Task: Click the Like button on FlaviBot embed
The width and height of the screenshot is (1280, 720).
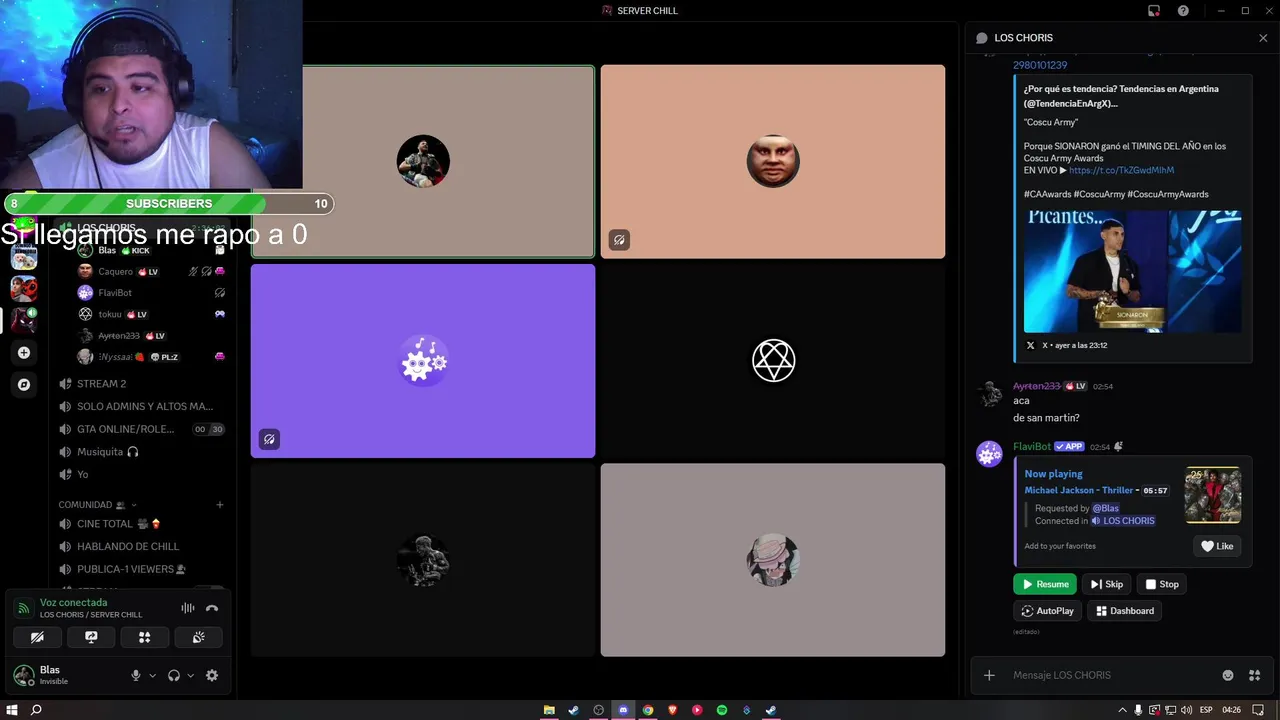Action: (1217, 546)
